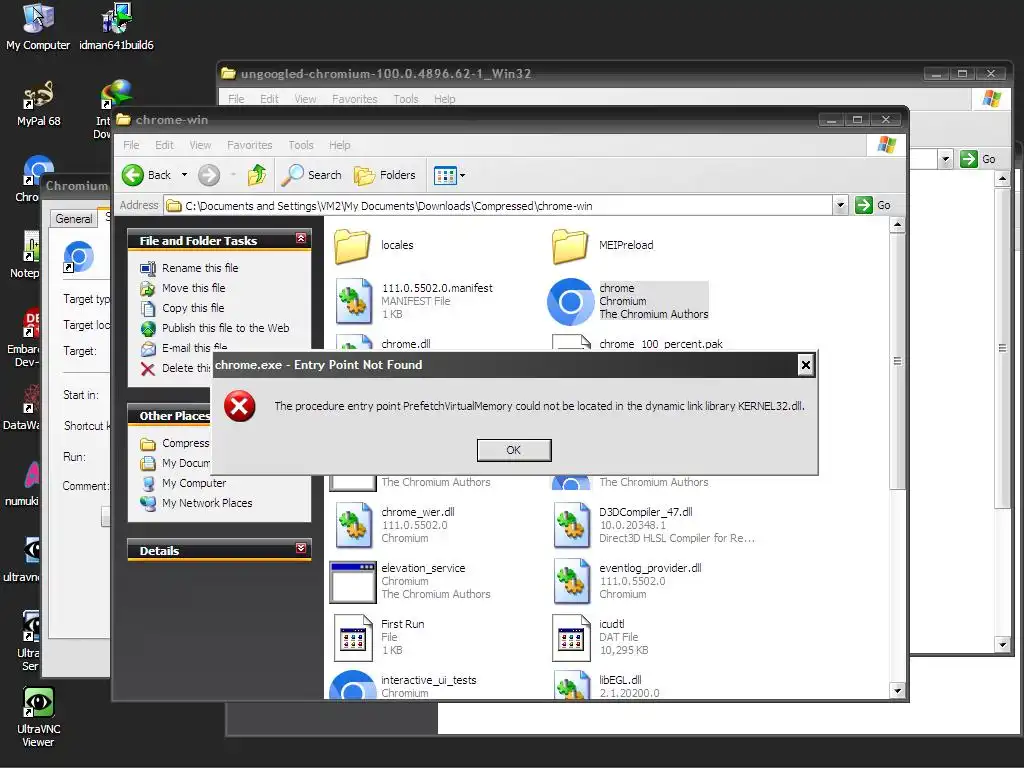The image size is (1024, 768).
Task: Click OK in the Entry Point Not Found dialog
Action: (x=514, y=450)
